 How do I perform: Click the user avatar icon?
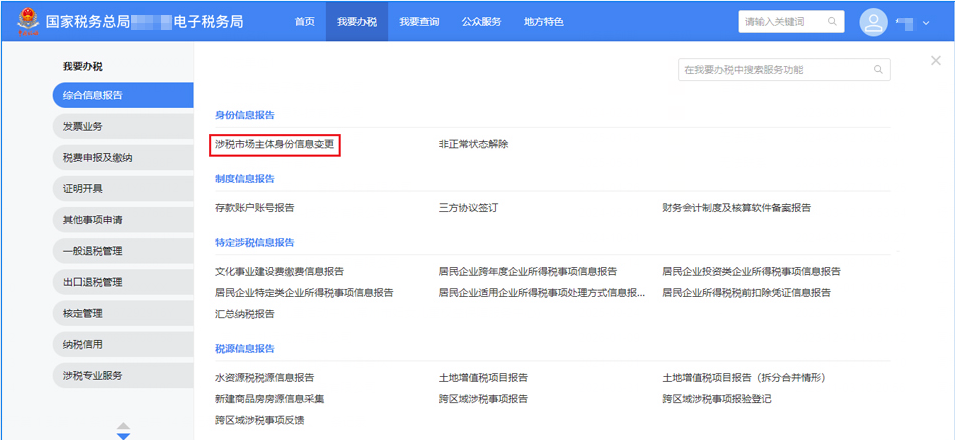coord(874,22)
